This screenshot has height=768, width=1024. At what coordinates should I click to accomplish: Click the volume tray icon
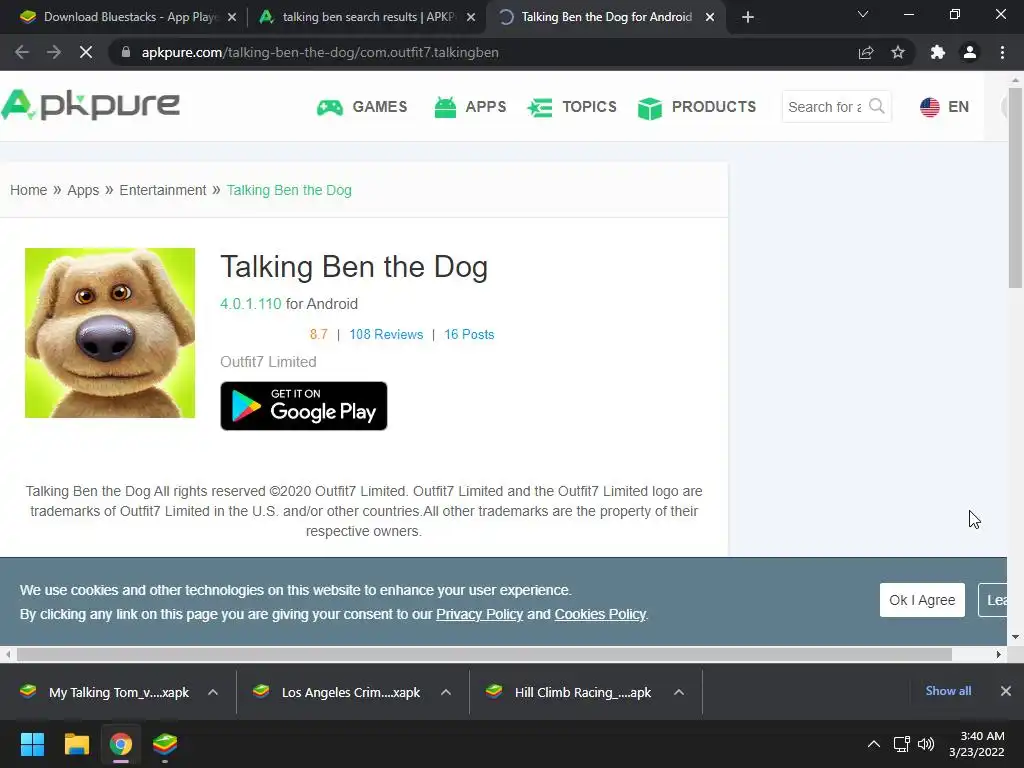tap(925, 744)
